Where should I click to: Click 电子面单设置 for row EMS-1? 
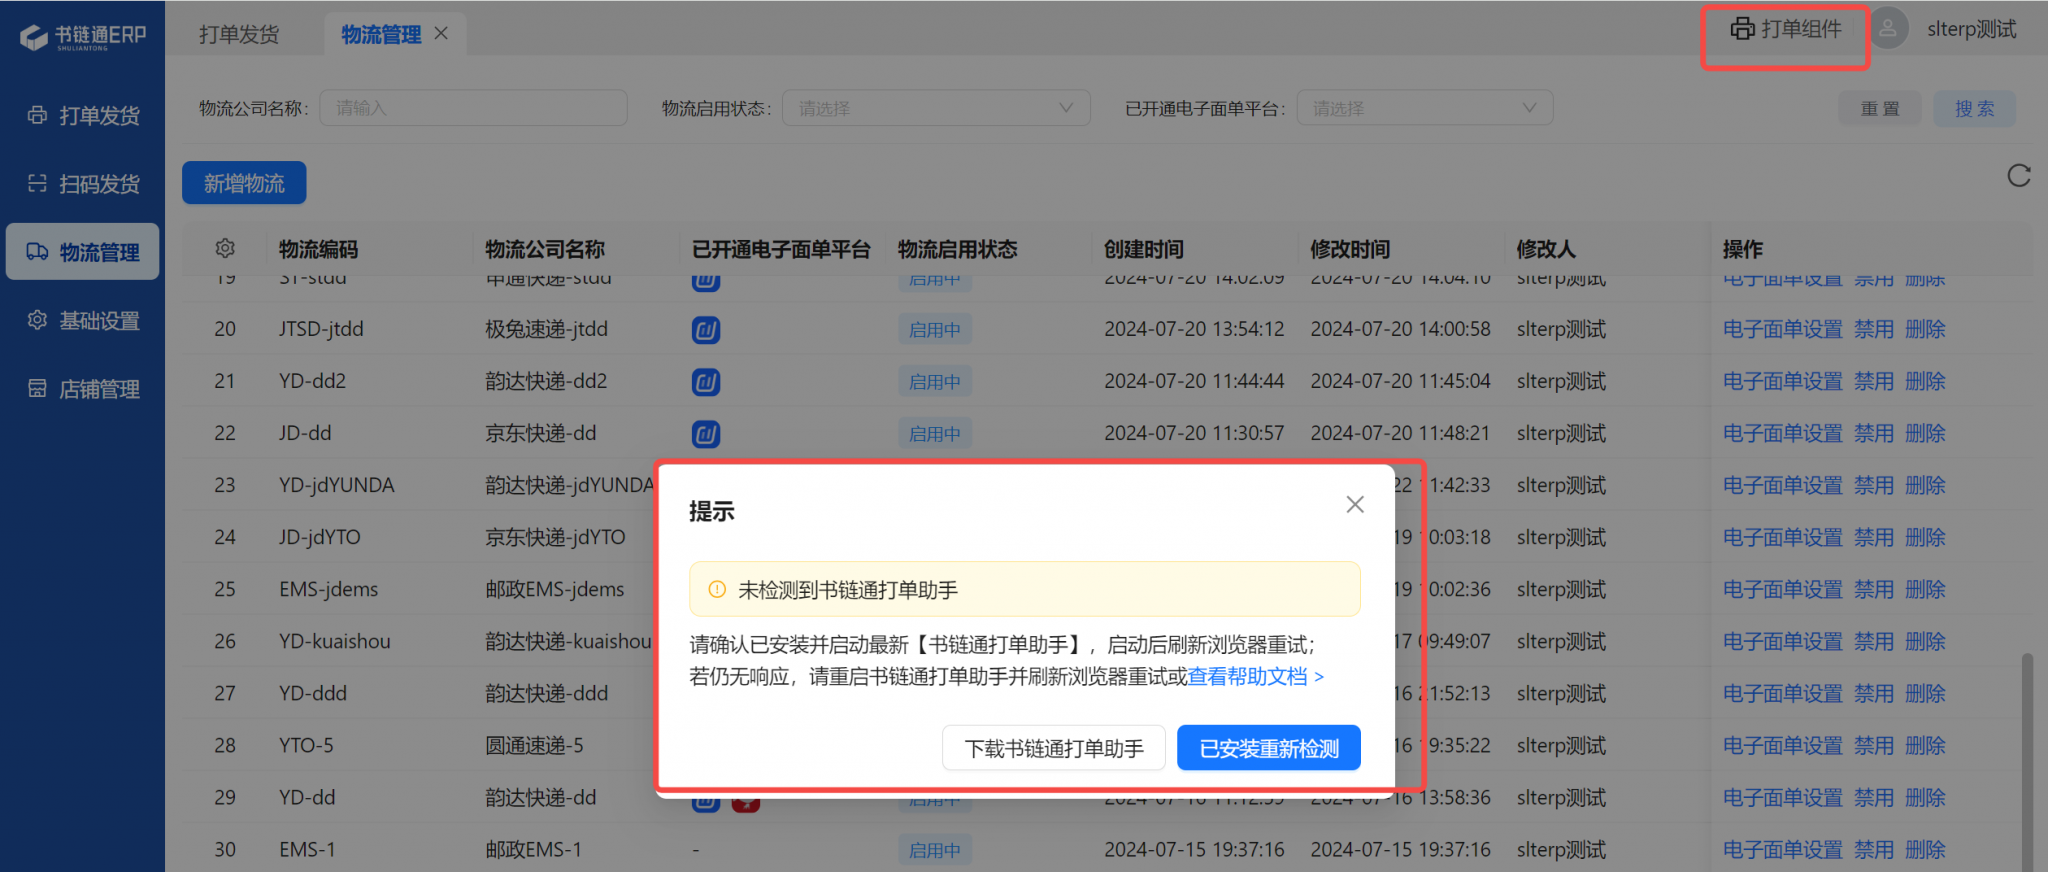point(1782,849)
